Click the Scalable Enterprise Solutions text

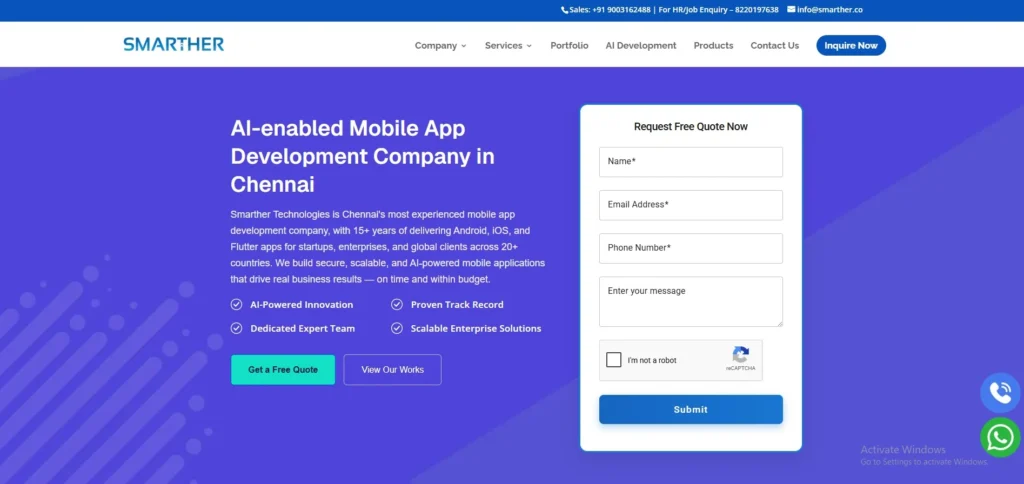pos(476,329)
